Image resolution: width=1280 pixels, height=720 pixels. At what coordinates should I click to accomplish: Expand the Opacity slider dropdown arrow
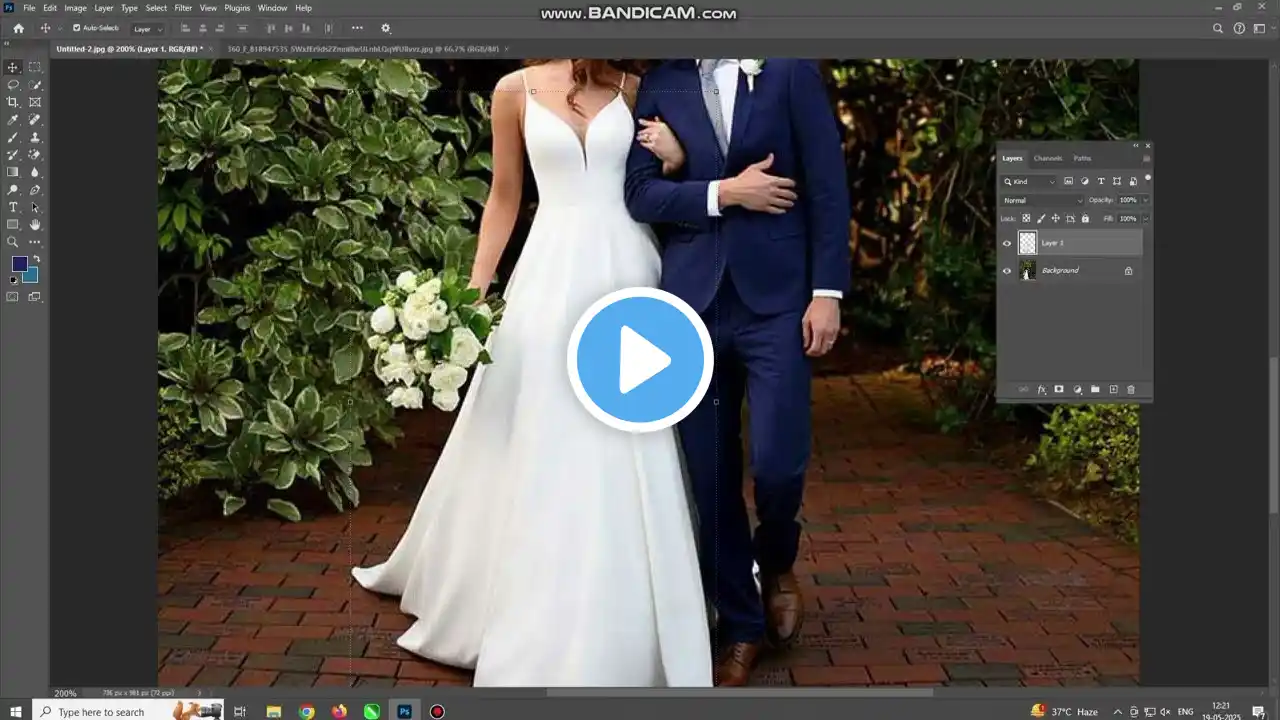click(x=1144, y=201)
